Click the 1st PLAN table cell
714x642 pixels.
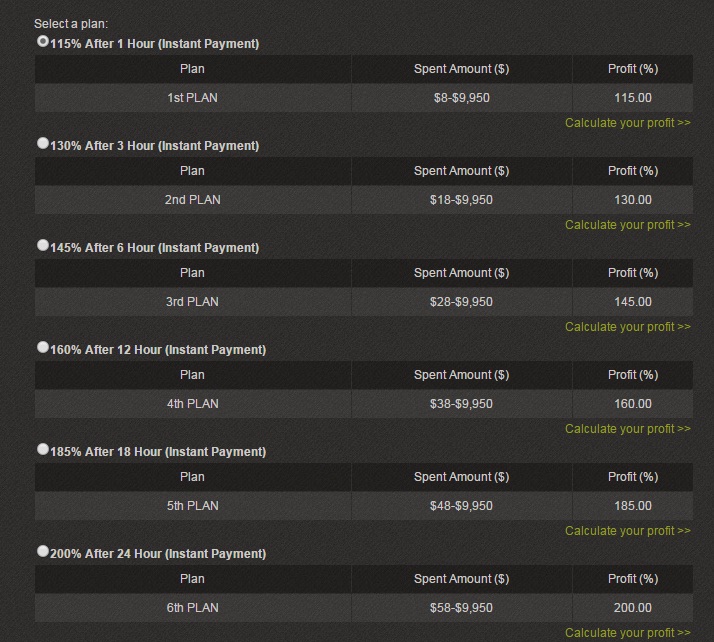pos(193,98)
